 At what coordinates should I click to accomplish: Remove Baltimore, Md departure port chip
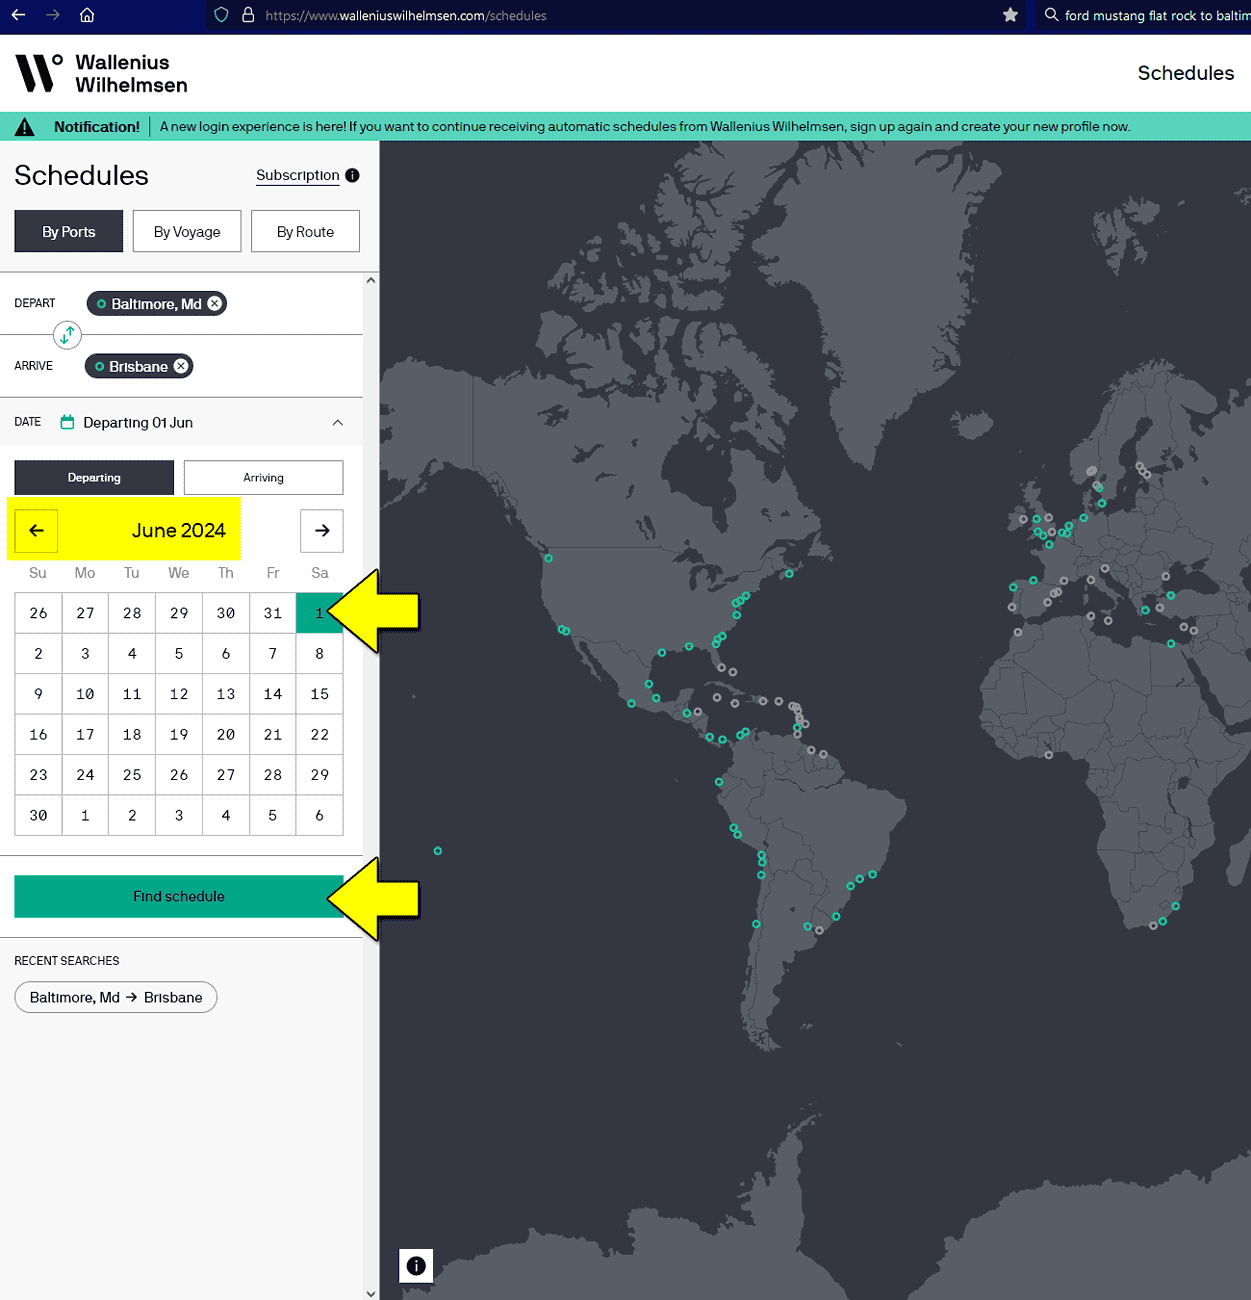coord(214,303)
